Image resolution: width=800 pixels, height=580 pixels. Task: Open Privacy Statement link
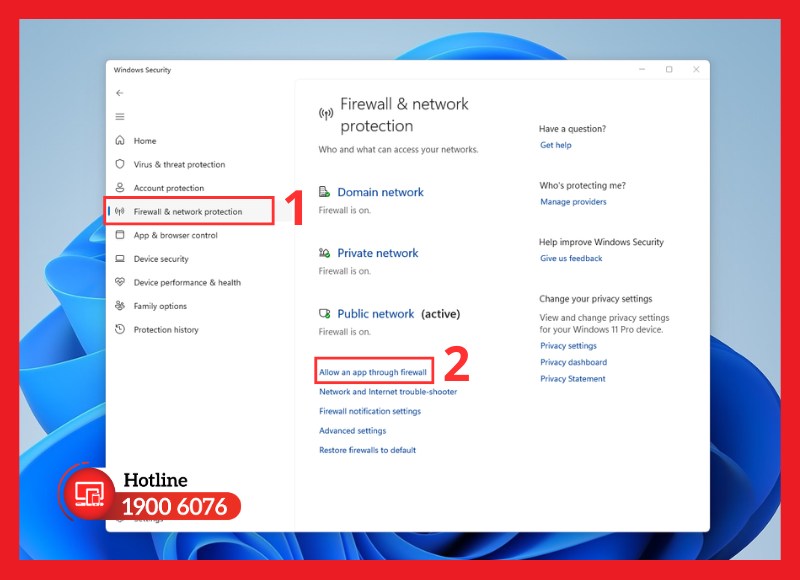tap(573, 378)
